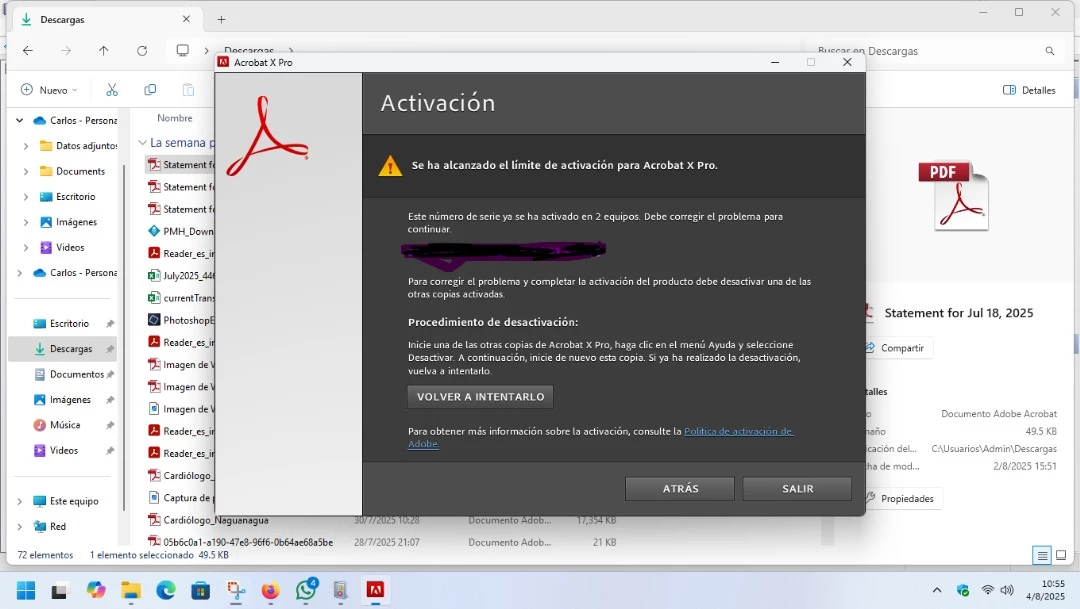Screen dimensions: 1080x609
Task: Open Snipping Tool from the taskbar
Action: click(x=236, y=590)
